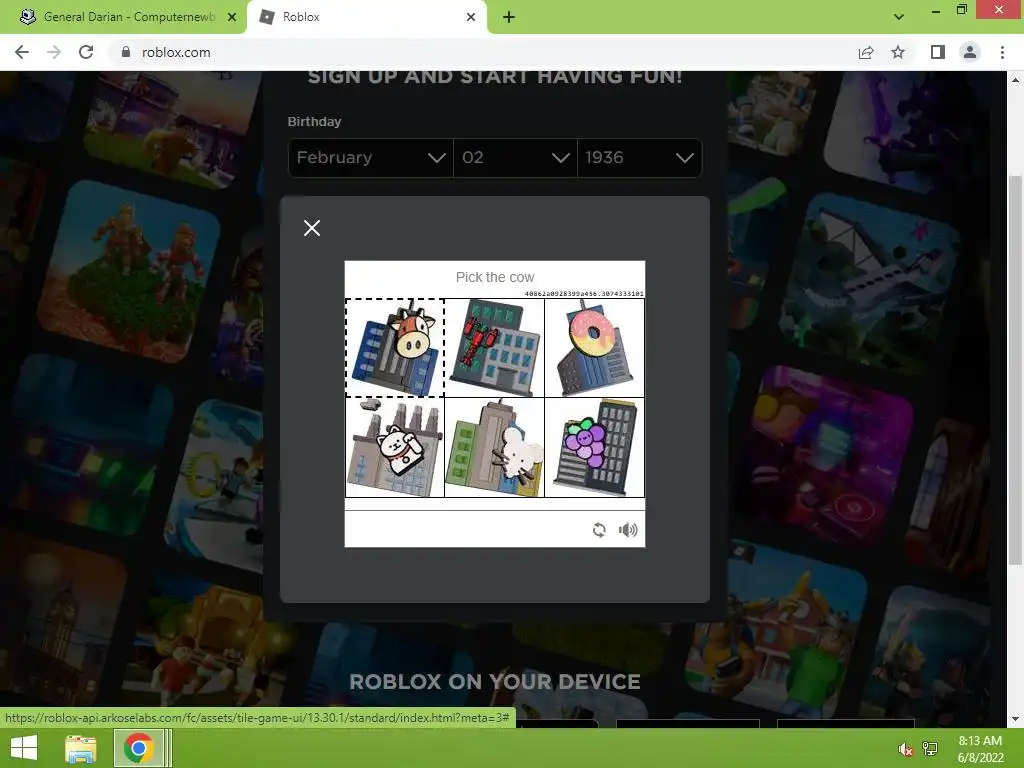The height and width of the screenshot is (768, 1024).
Task: Select the donut on building tile
Action: click(x=594, y=347)
